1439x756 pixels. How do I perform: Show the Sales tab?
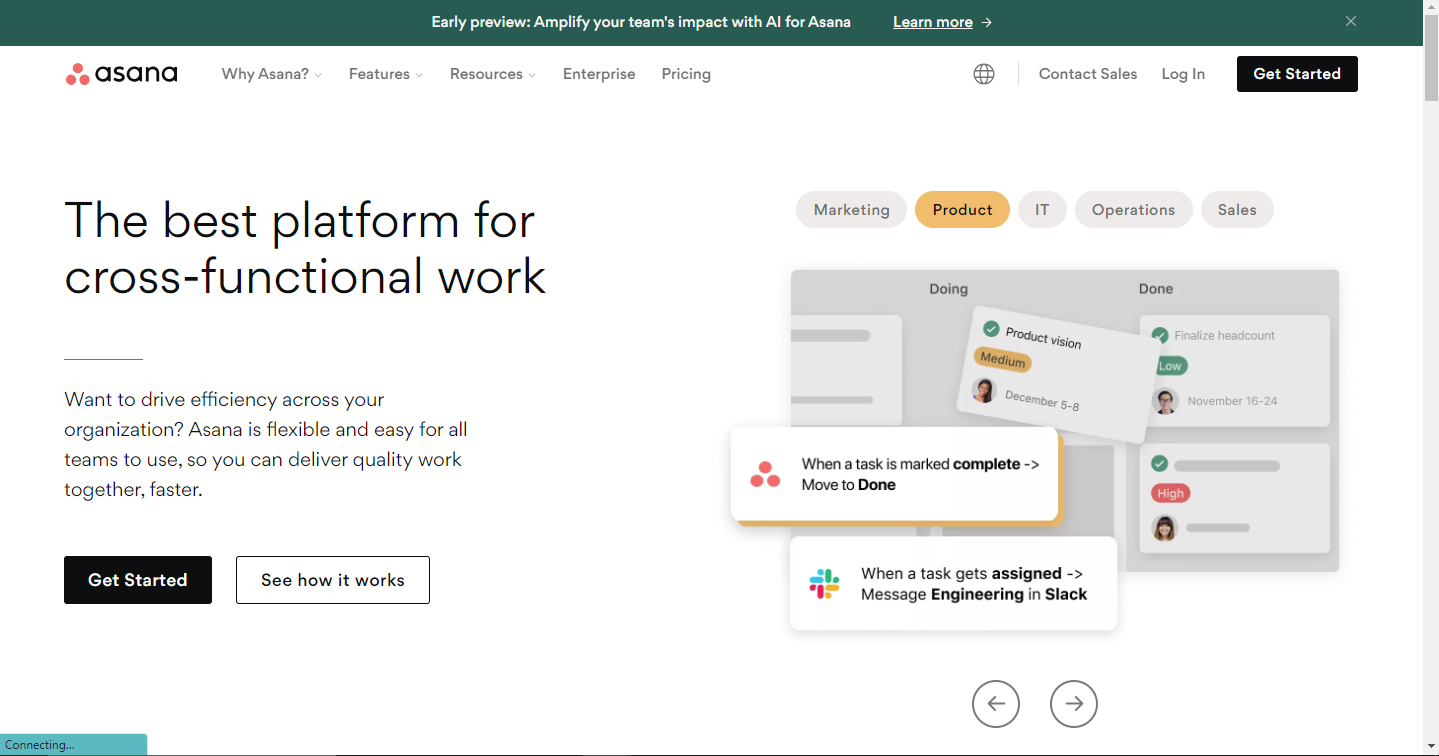click(x=1237, y=210)
